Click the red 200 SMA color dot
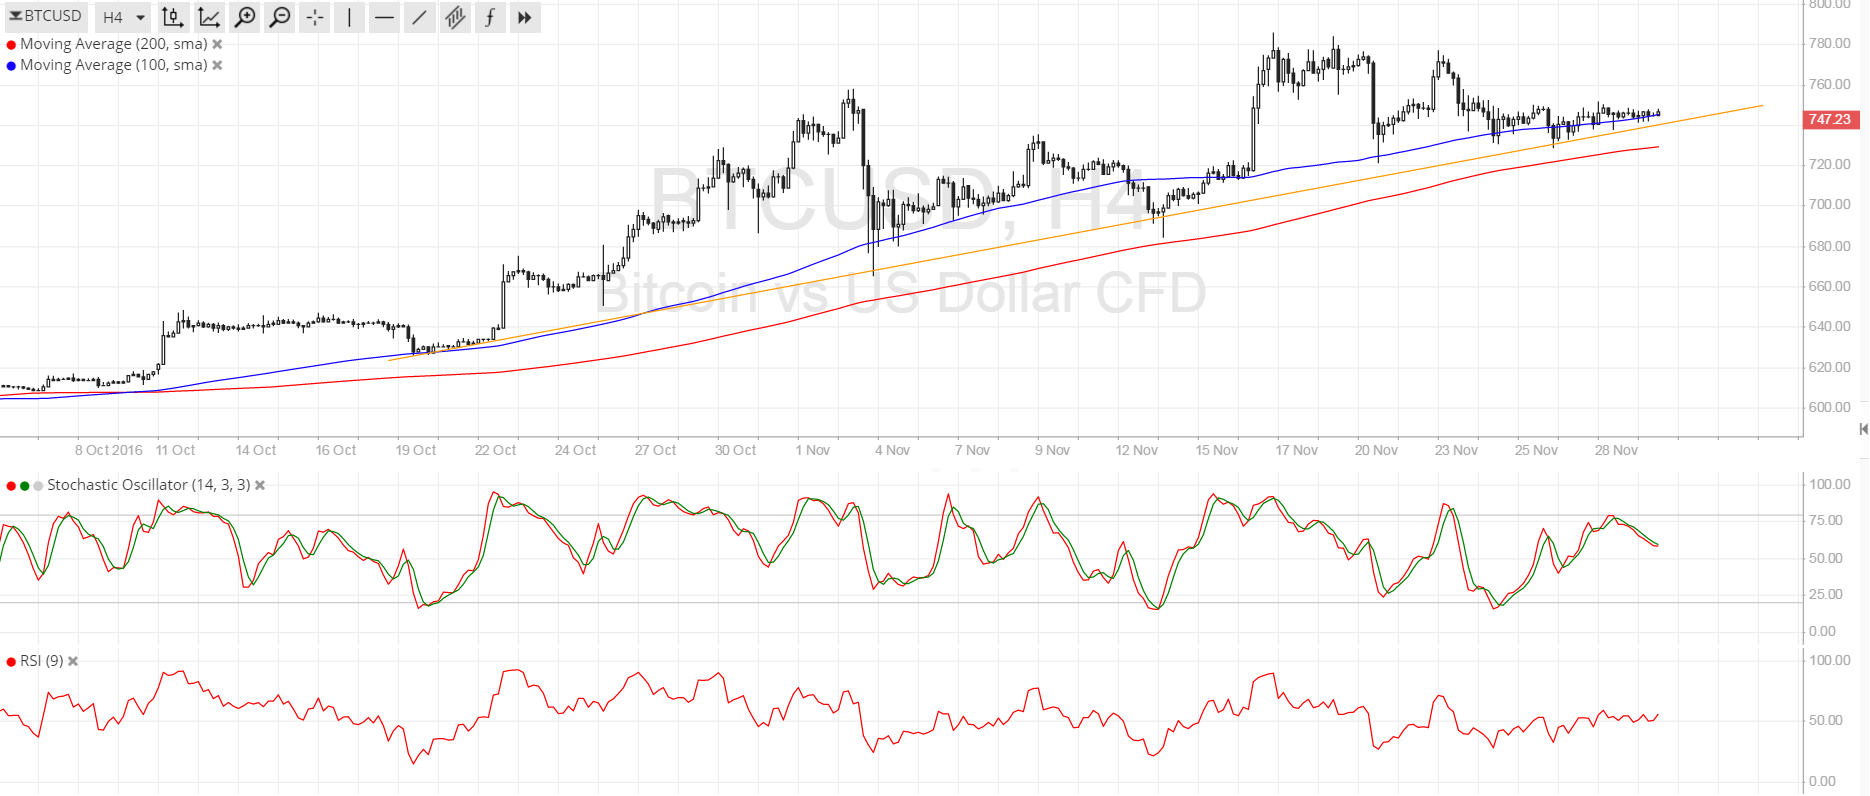The image size is (1870, 796). 11,45
